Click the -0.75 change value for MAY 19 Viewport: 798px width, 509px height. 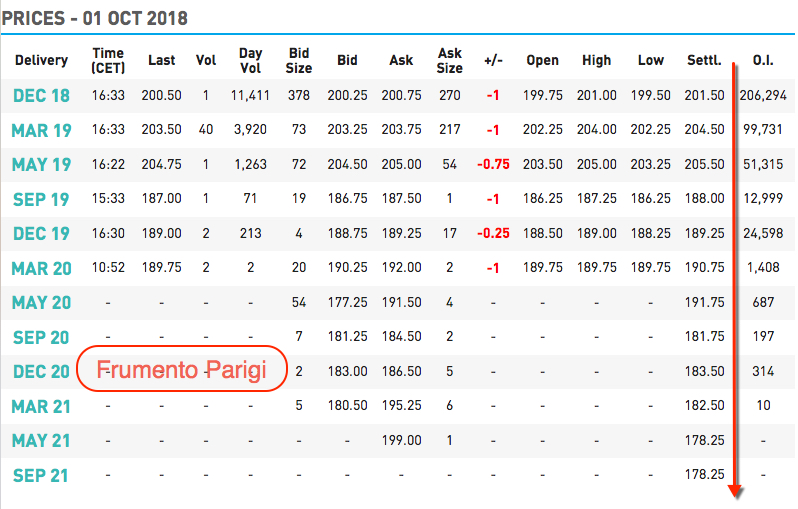point(493,164)
